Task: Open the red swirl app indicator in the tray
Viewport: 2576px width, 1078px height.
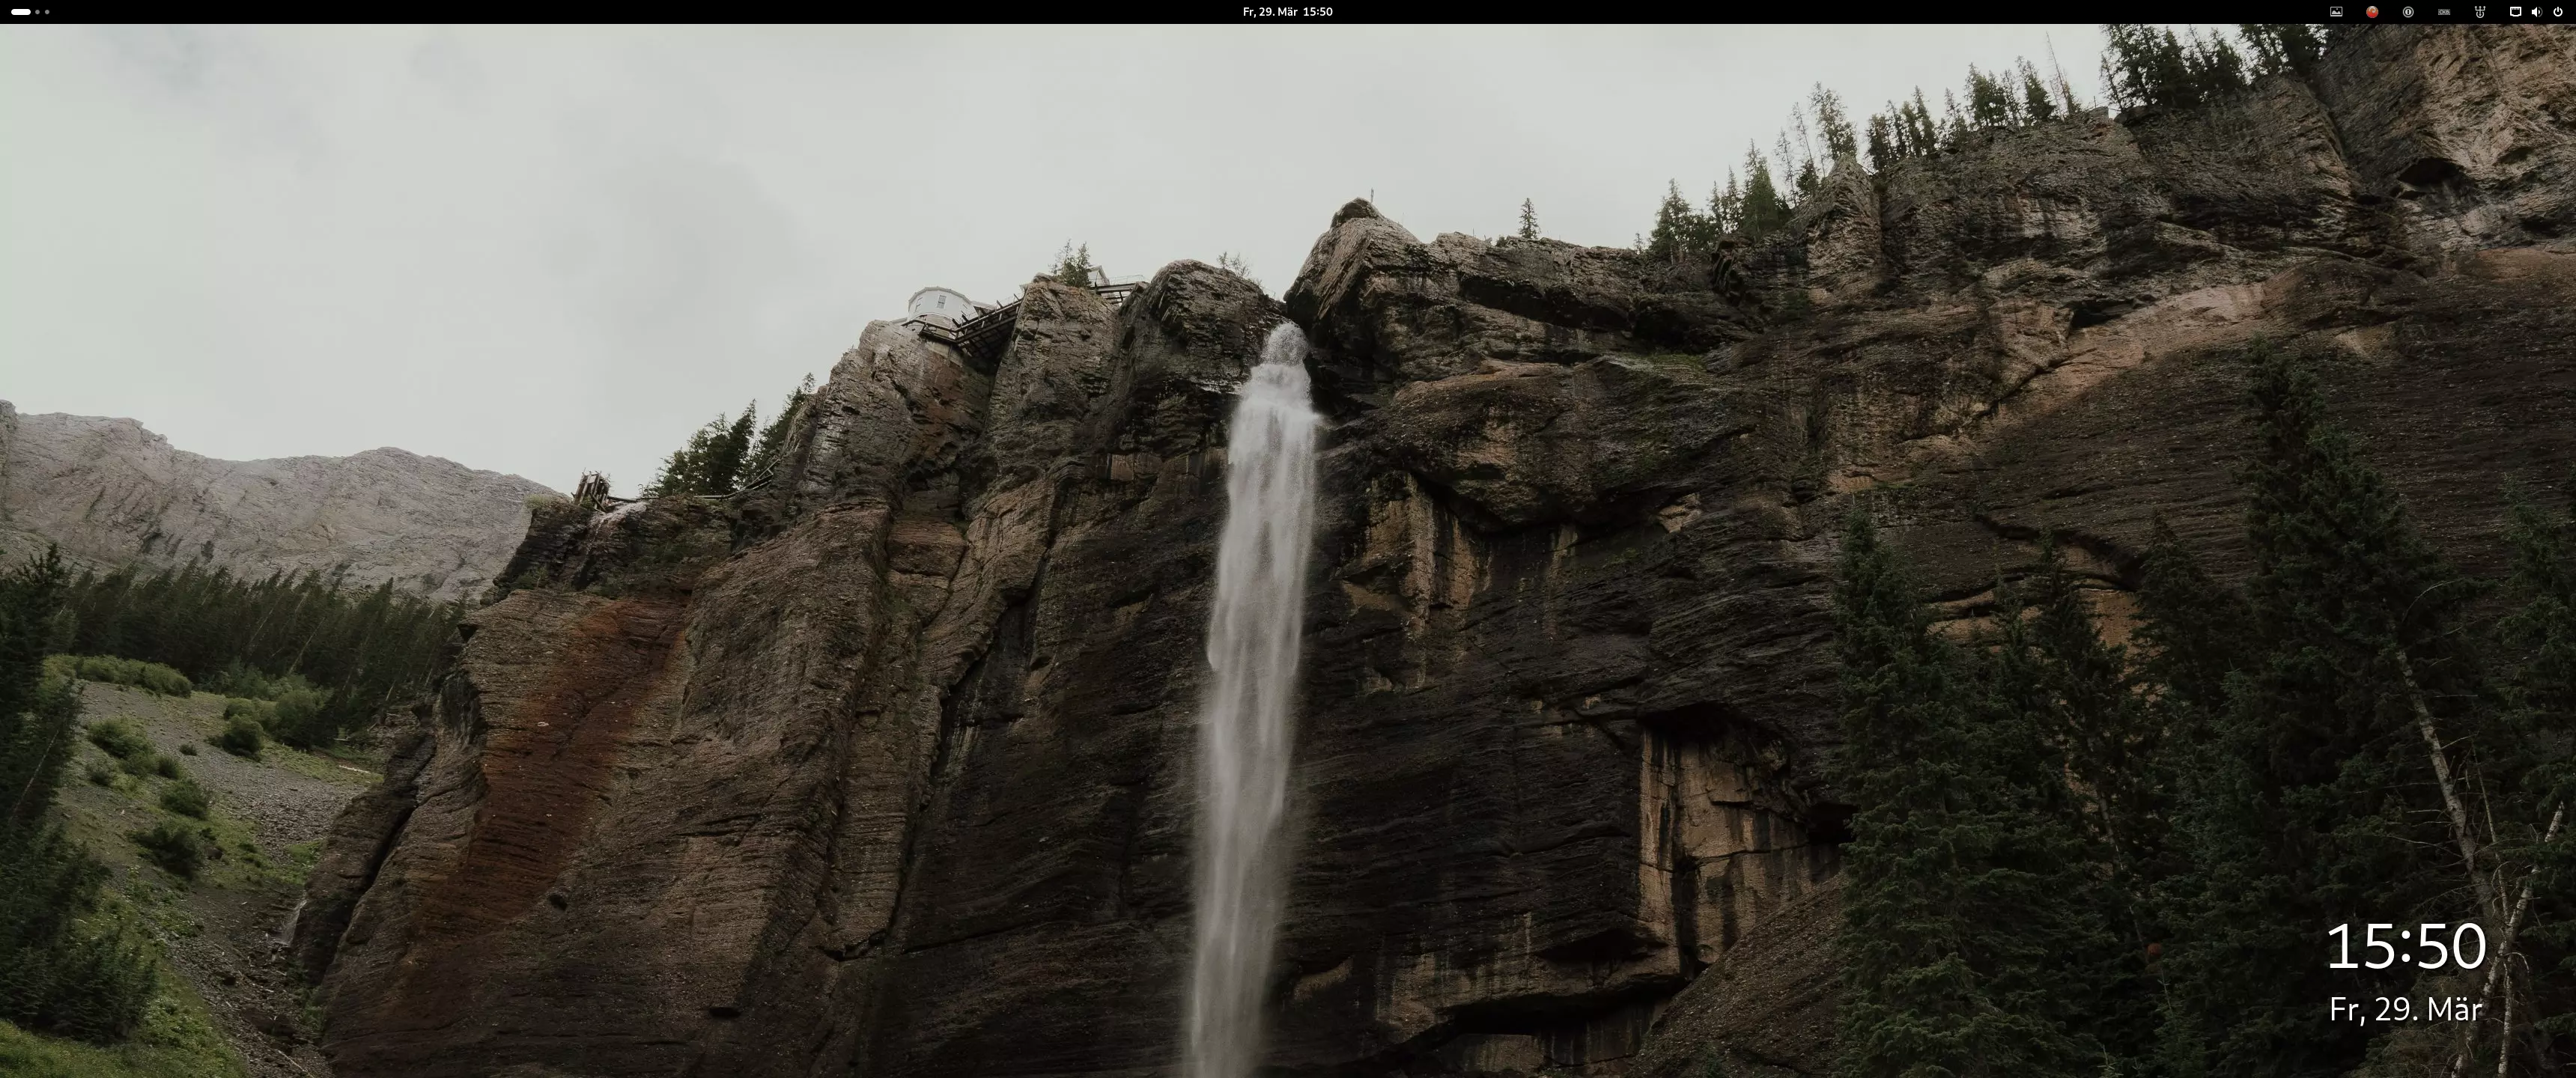Action: tap(2372, 12)
